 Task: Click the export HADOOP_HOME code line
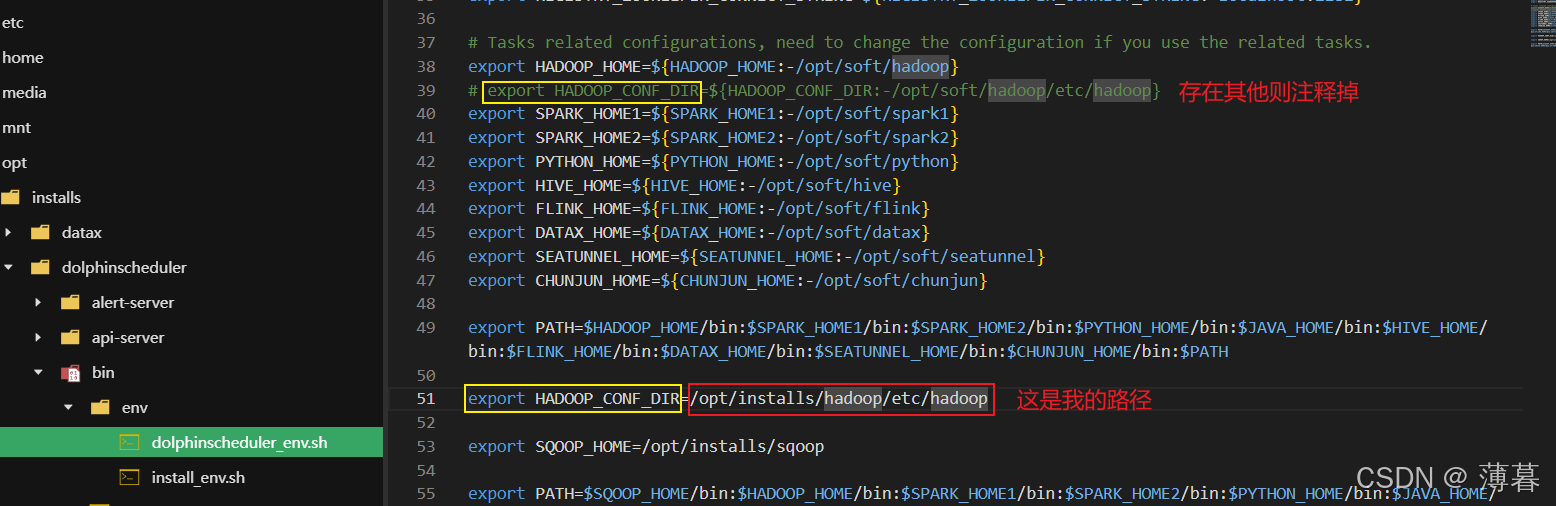(714, 66)
